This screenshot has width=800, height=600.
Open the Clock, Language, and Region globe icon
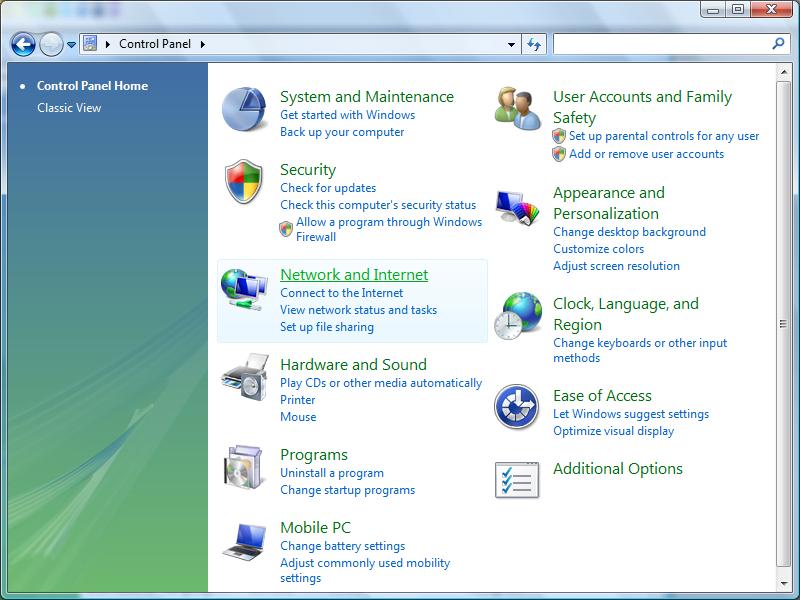(518, 315)
